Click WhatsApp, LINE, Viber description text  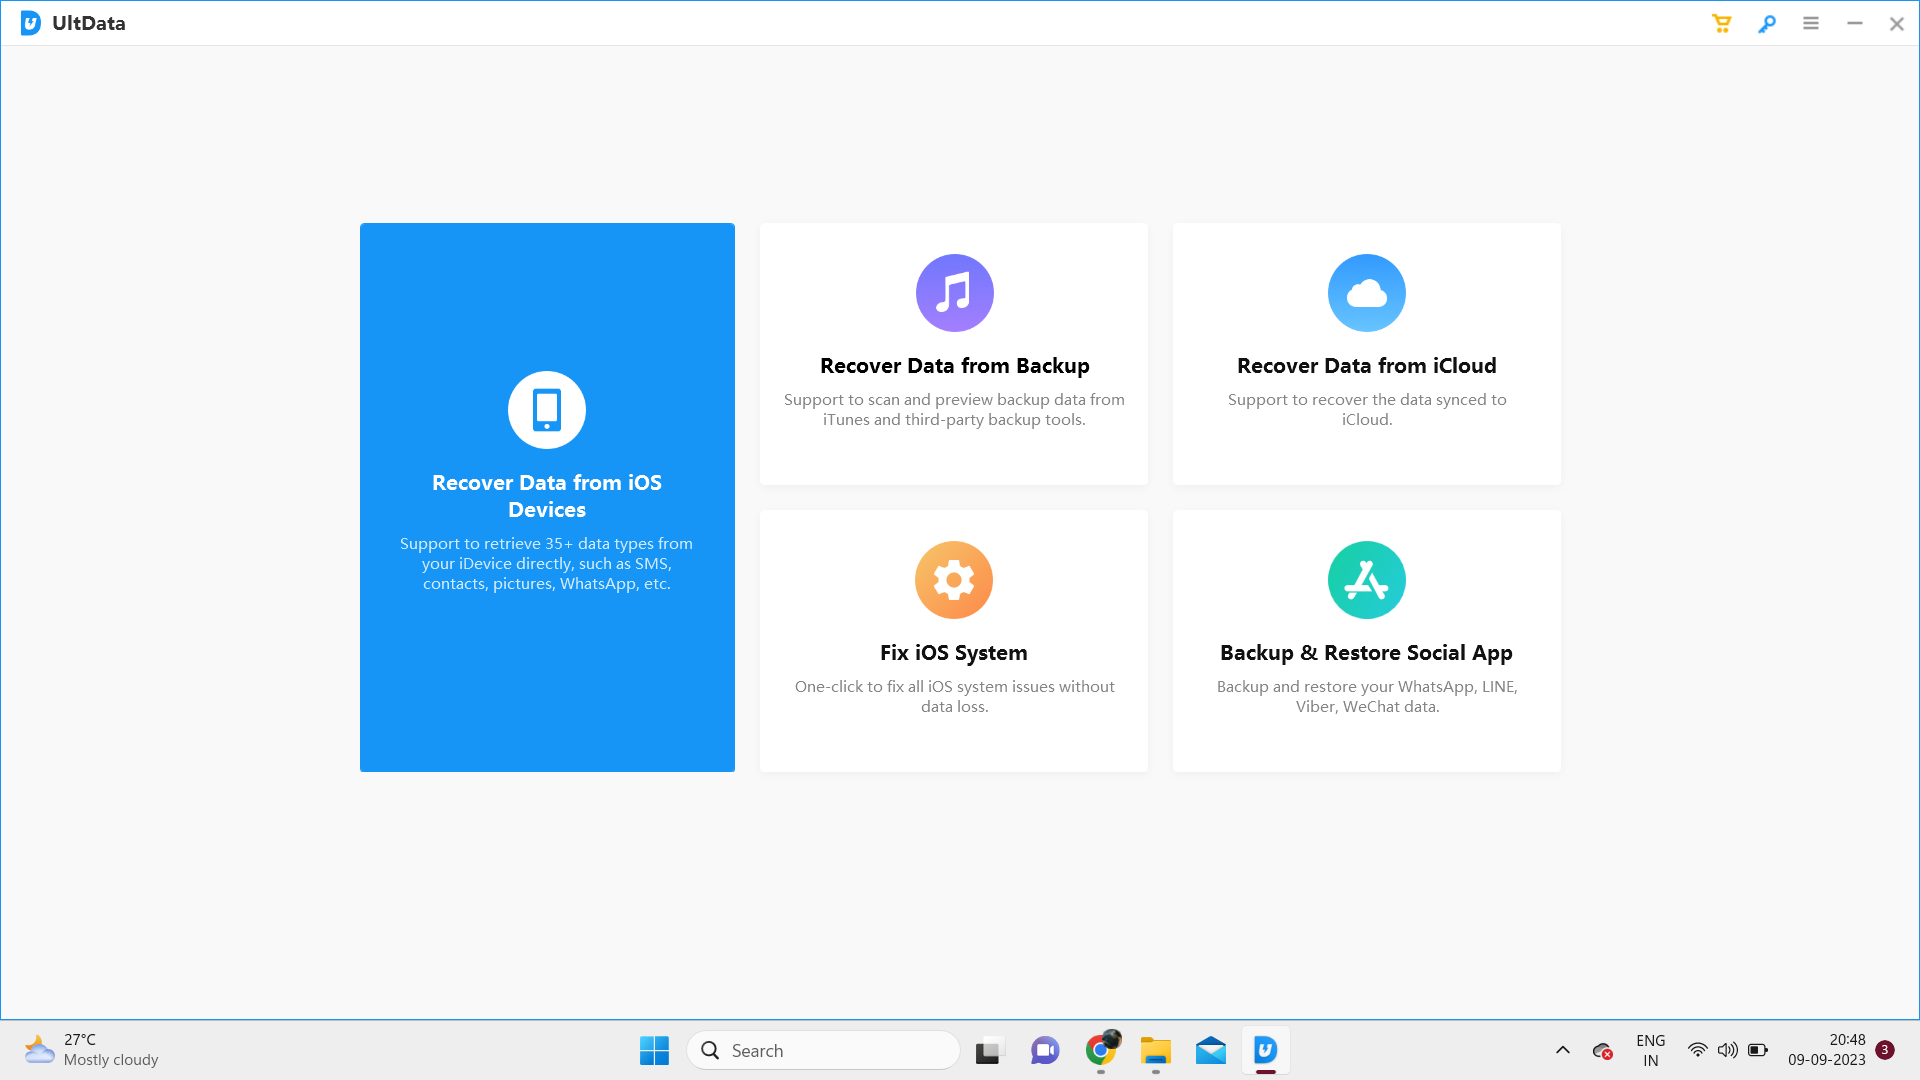click(1367, 697)
